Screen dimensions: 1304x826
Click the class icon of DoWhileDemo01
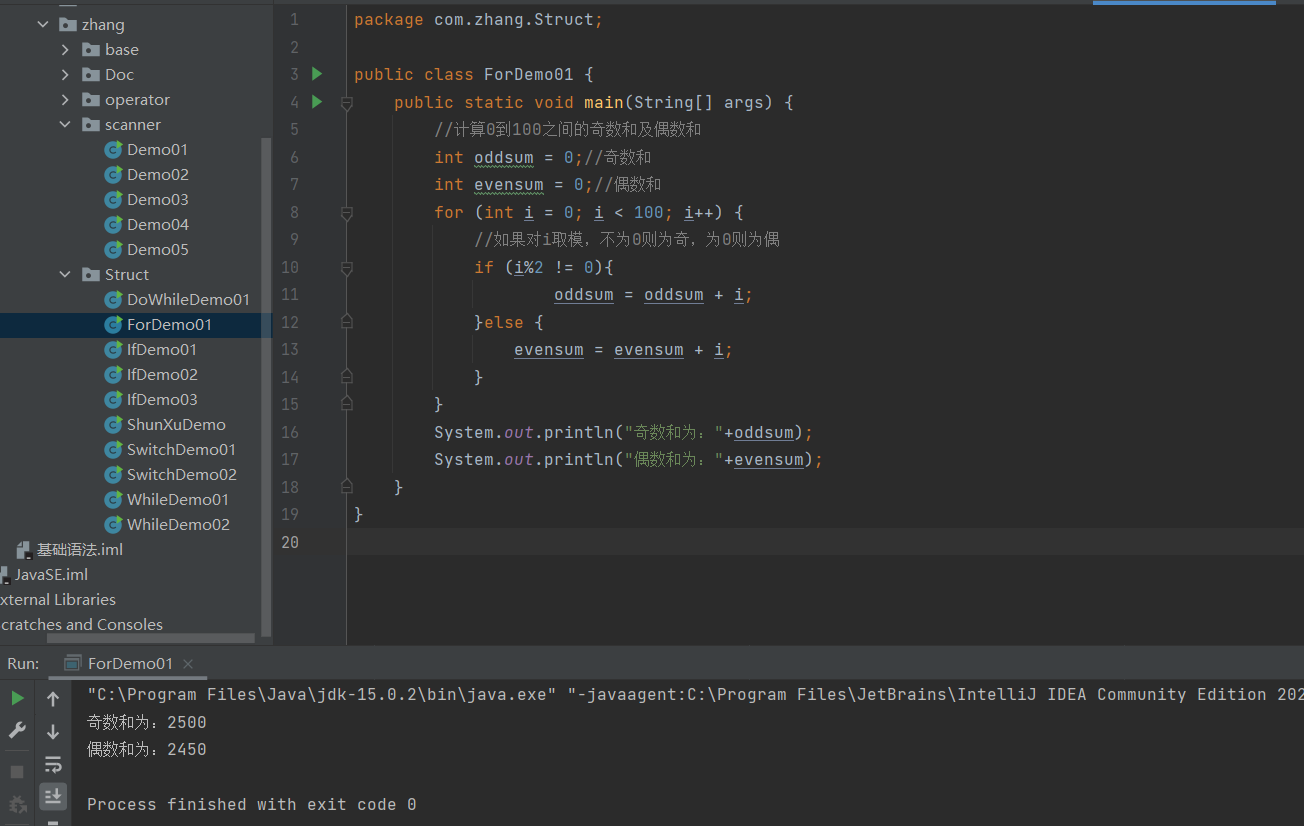coord(113,300)
